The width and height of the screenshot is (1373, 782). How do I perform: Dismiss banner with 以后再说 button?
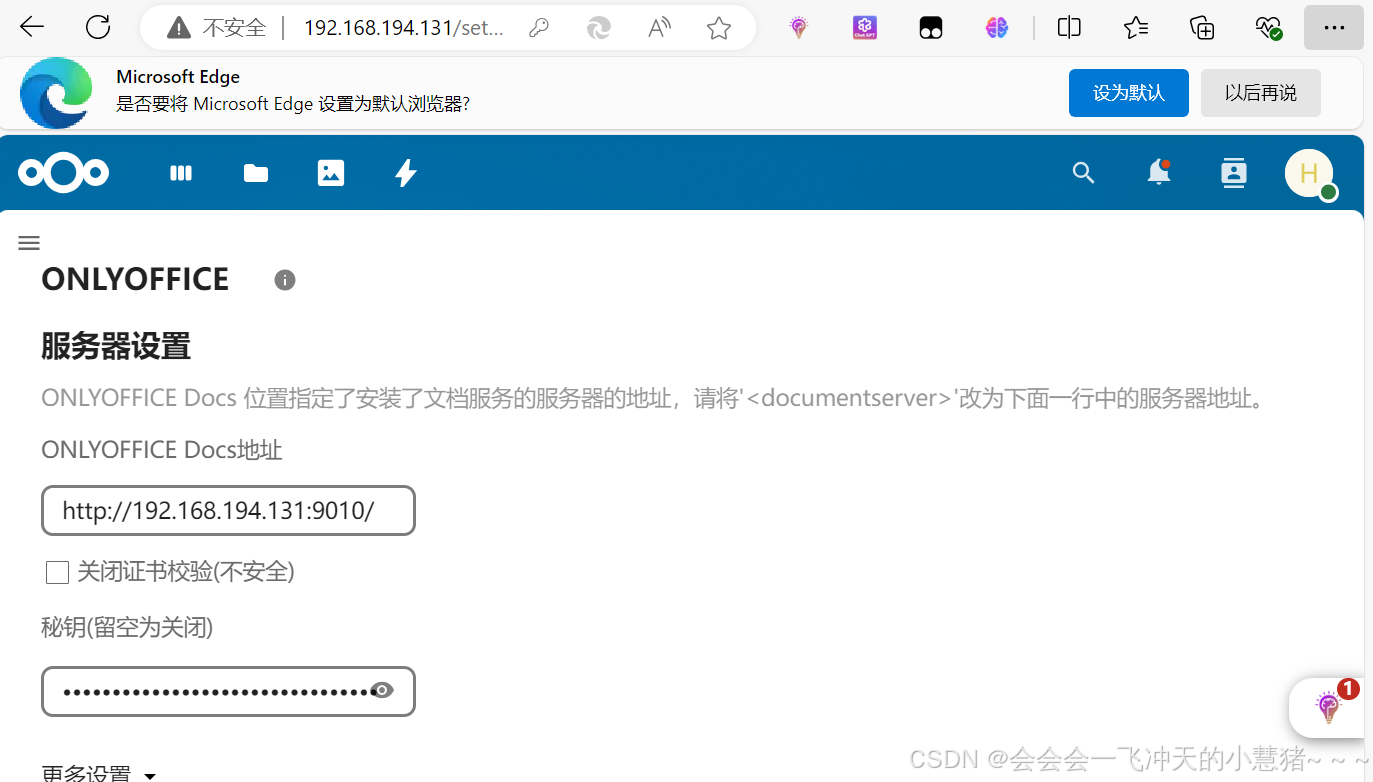pos(1260,92)
